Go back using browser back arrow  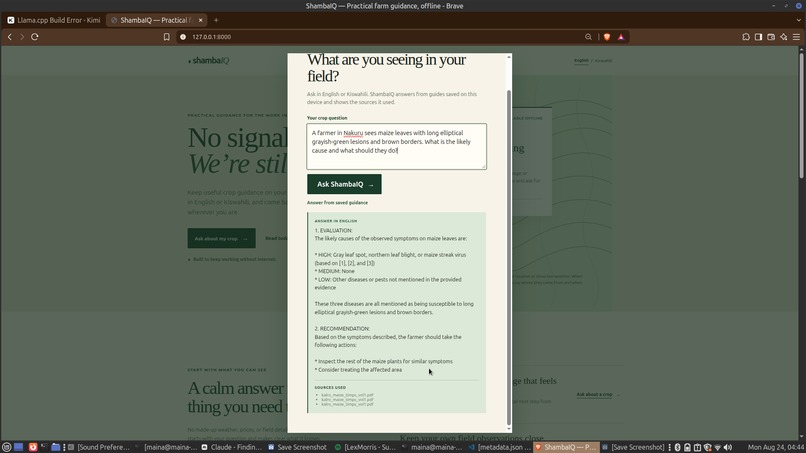(9, 37)
